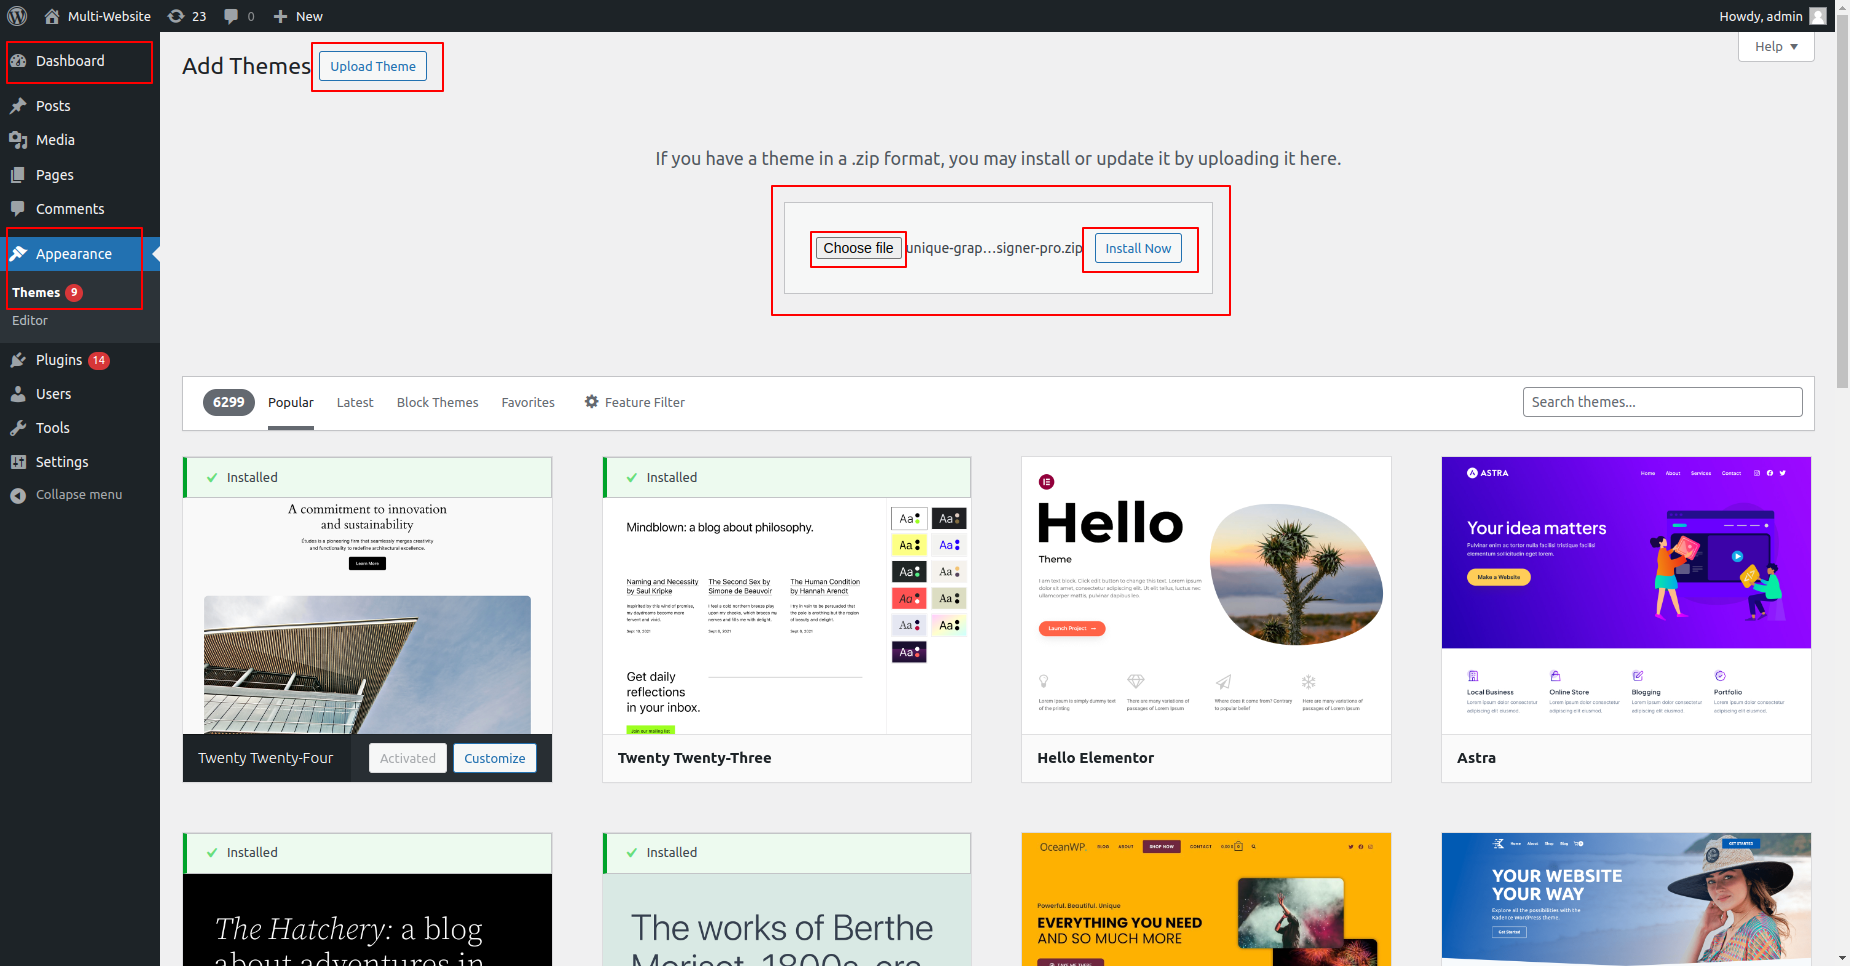Click the Install Now button

pos(1138,248)
